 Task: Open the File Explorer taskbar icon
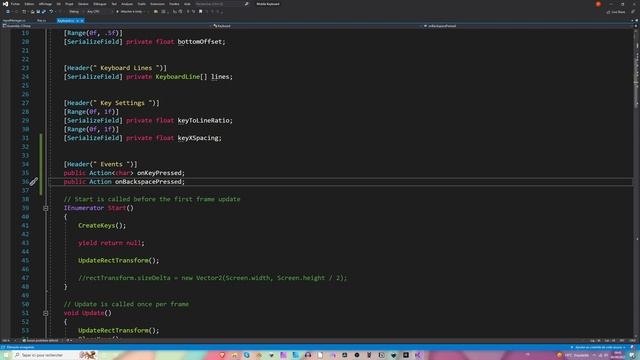234,355
